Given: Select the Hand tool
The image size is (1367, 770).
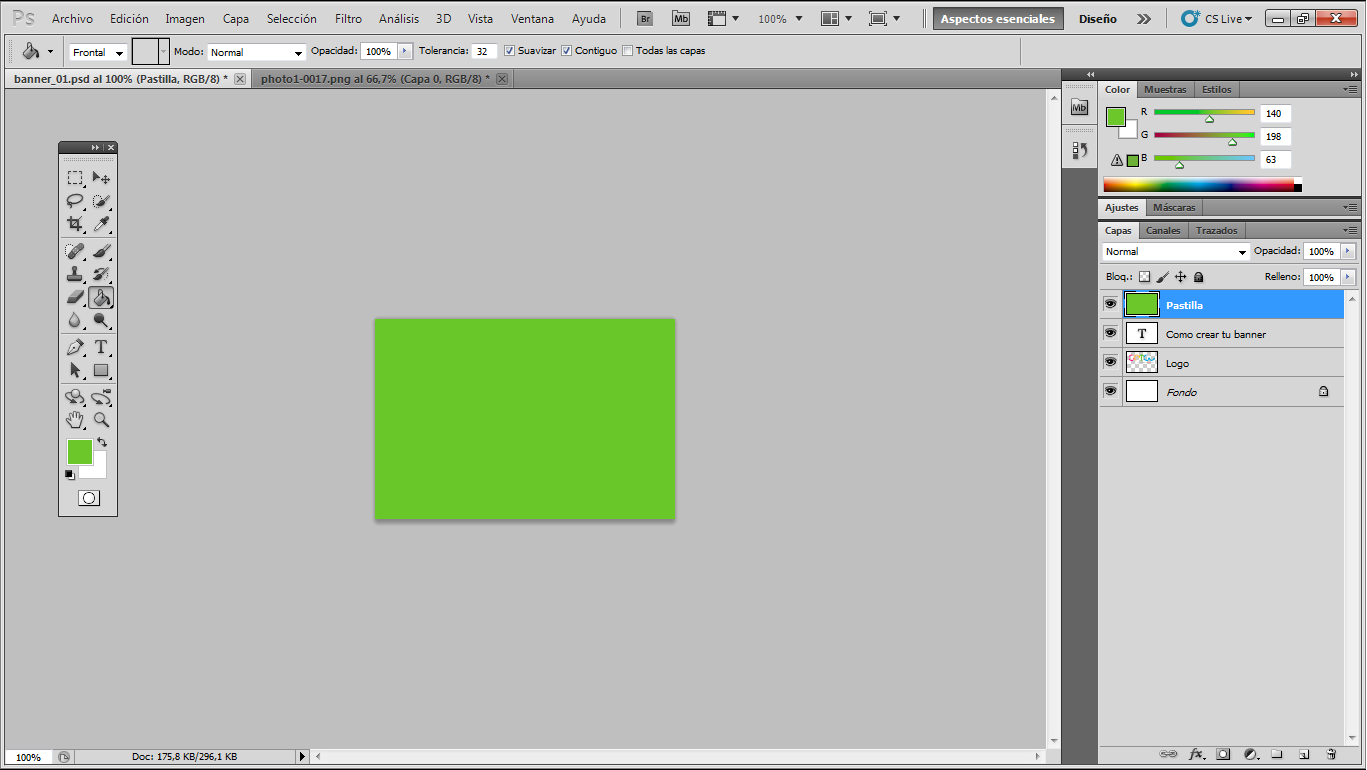Looking at the screenshot, I should click(x=75, y=420).
